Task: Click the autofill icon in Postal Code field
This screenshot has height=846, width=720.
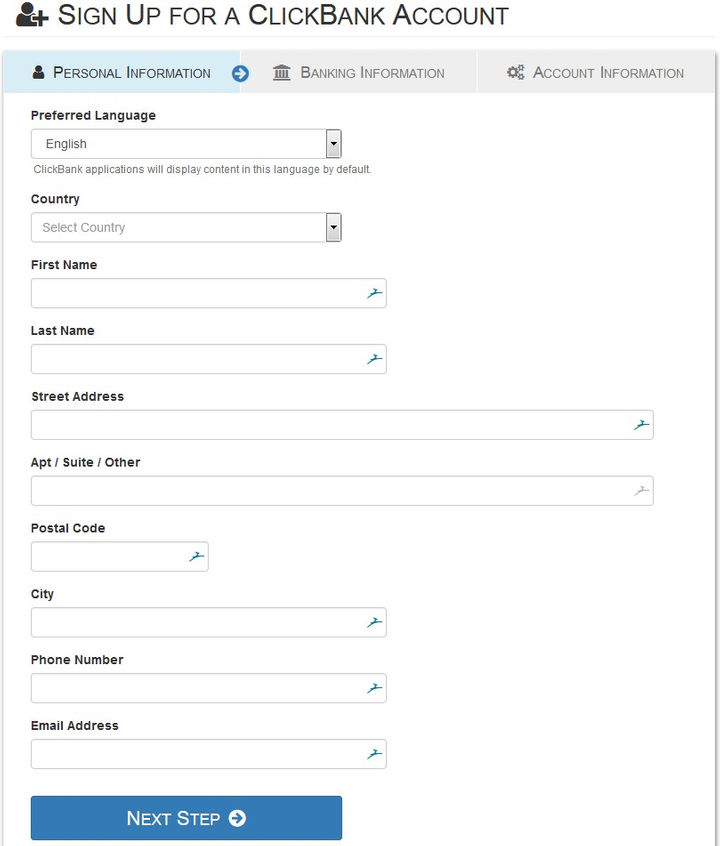Action: point(196,556)
